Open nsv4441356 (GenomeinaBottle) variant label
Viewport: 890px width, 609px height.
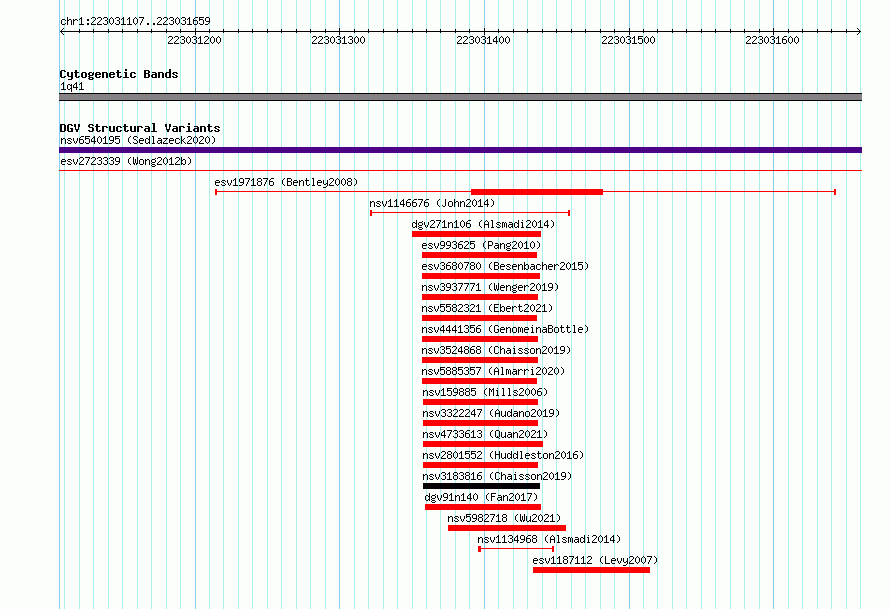(505, 329)
